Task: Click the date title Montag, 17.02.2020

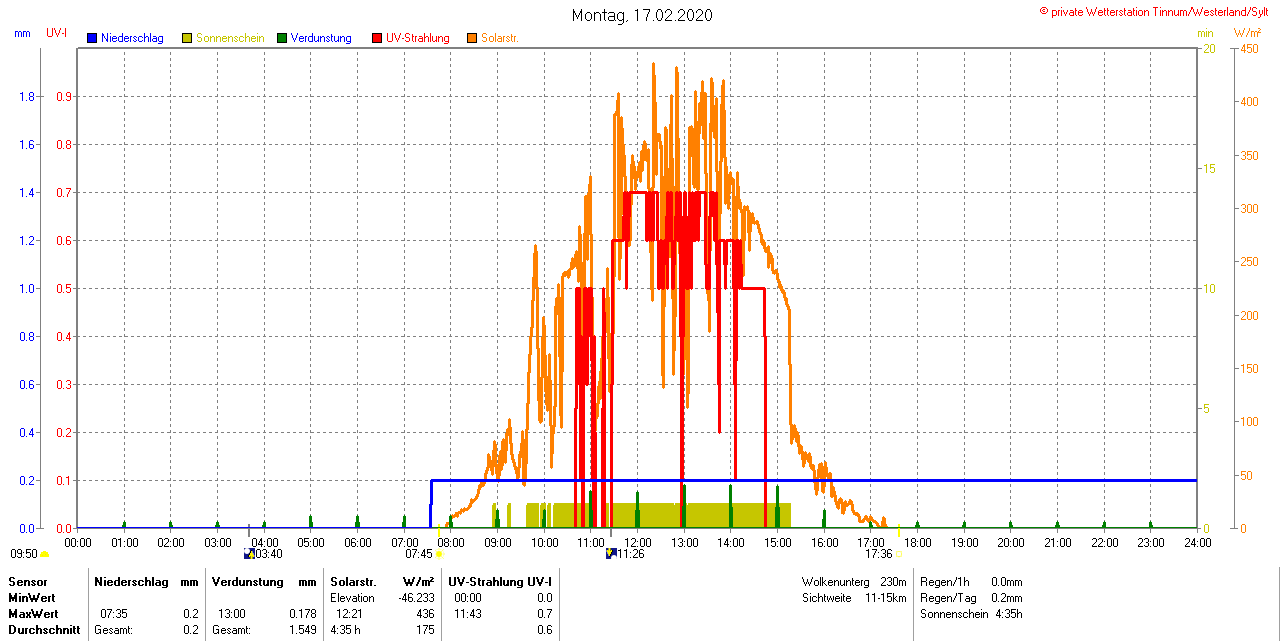Action: pos(642,15)
